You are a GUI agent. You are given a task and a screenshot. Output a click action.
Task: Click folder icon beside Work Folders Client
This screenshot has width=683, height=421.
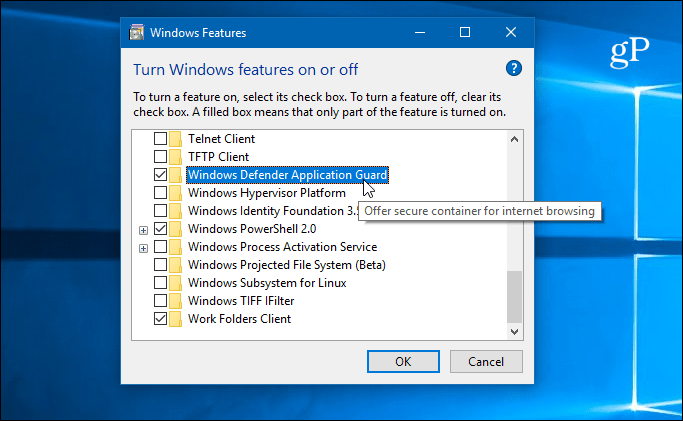(x=175, y=319)
